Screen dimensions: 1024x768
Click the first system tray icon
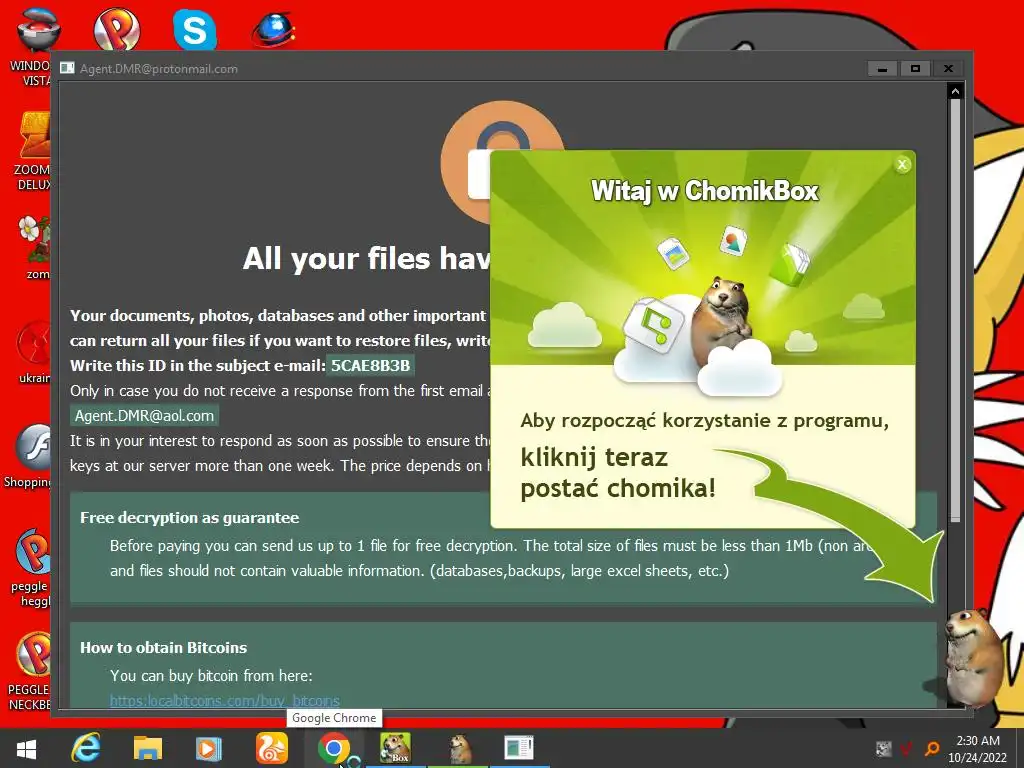pos(883,748)
